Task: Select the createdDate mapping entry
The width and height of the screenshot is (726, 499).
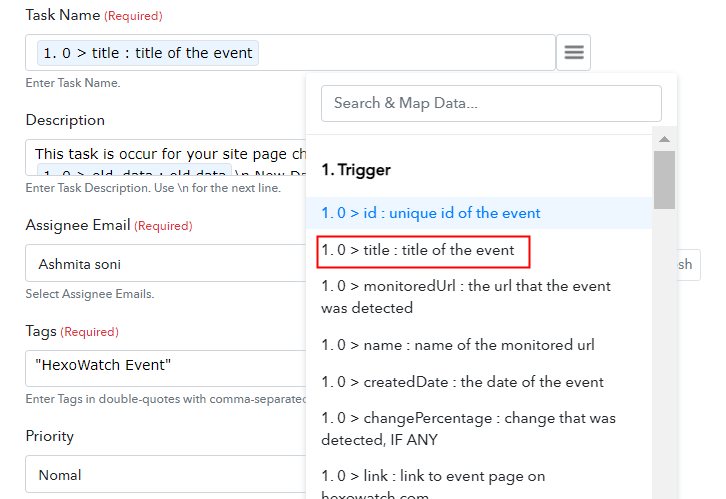Action: coord(479,382)
